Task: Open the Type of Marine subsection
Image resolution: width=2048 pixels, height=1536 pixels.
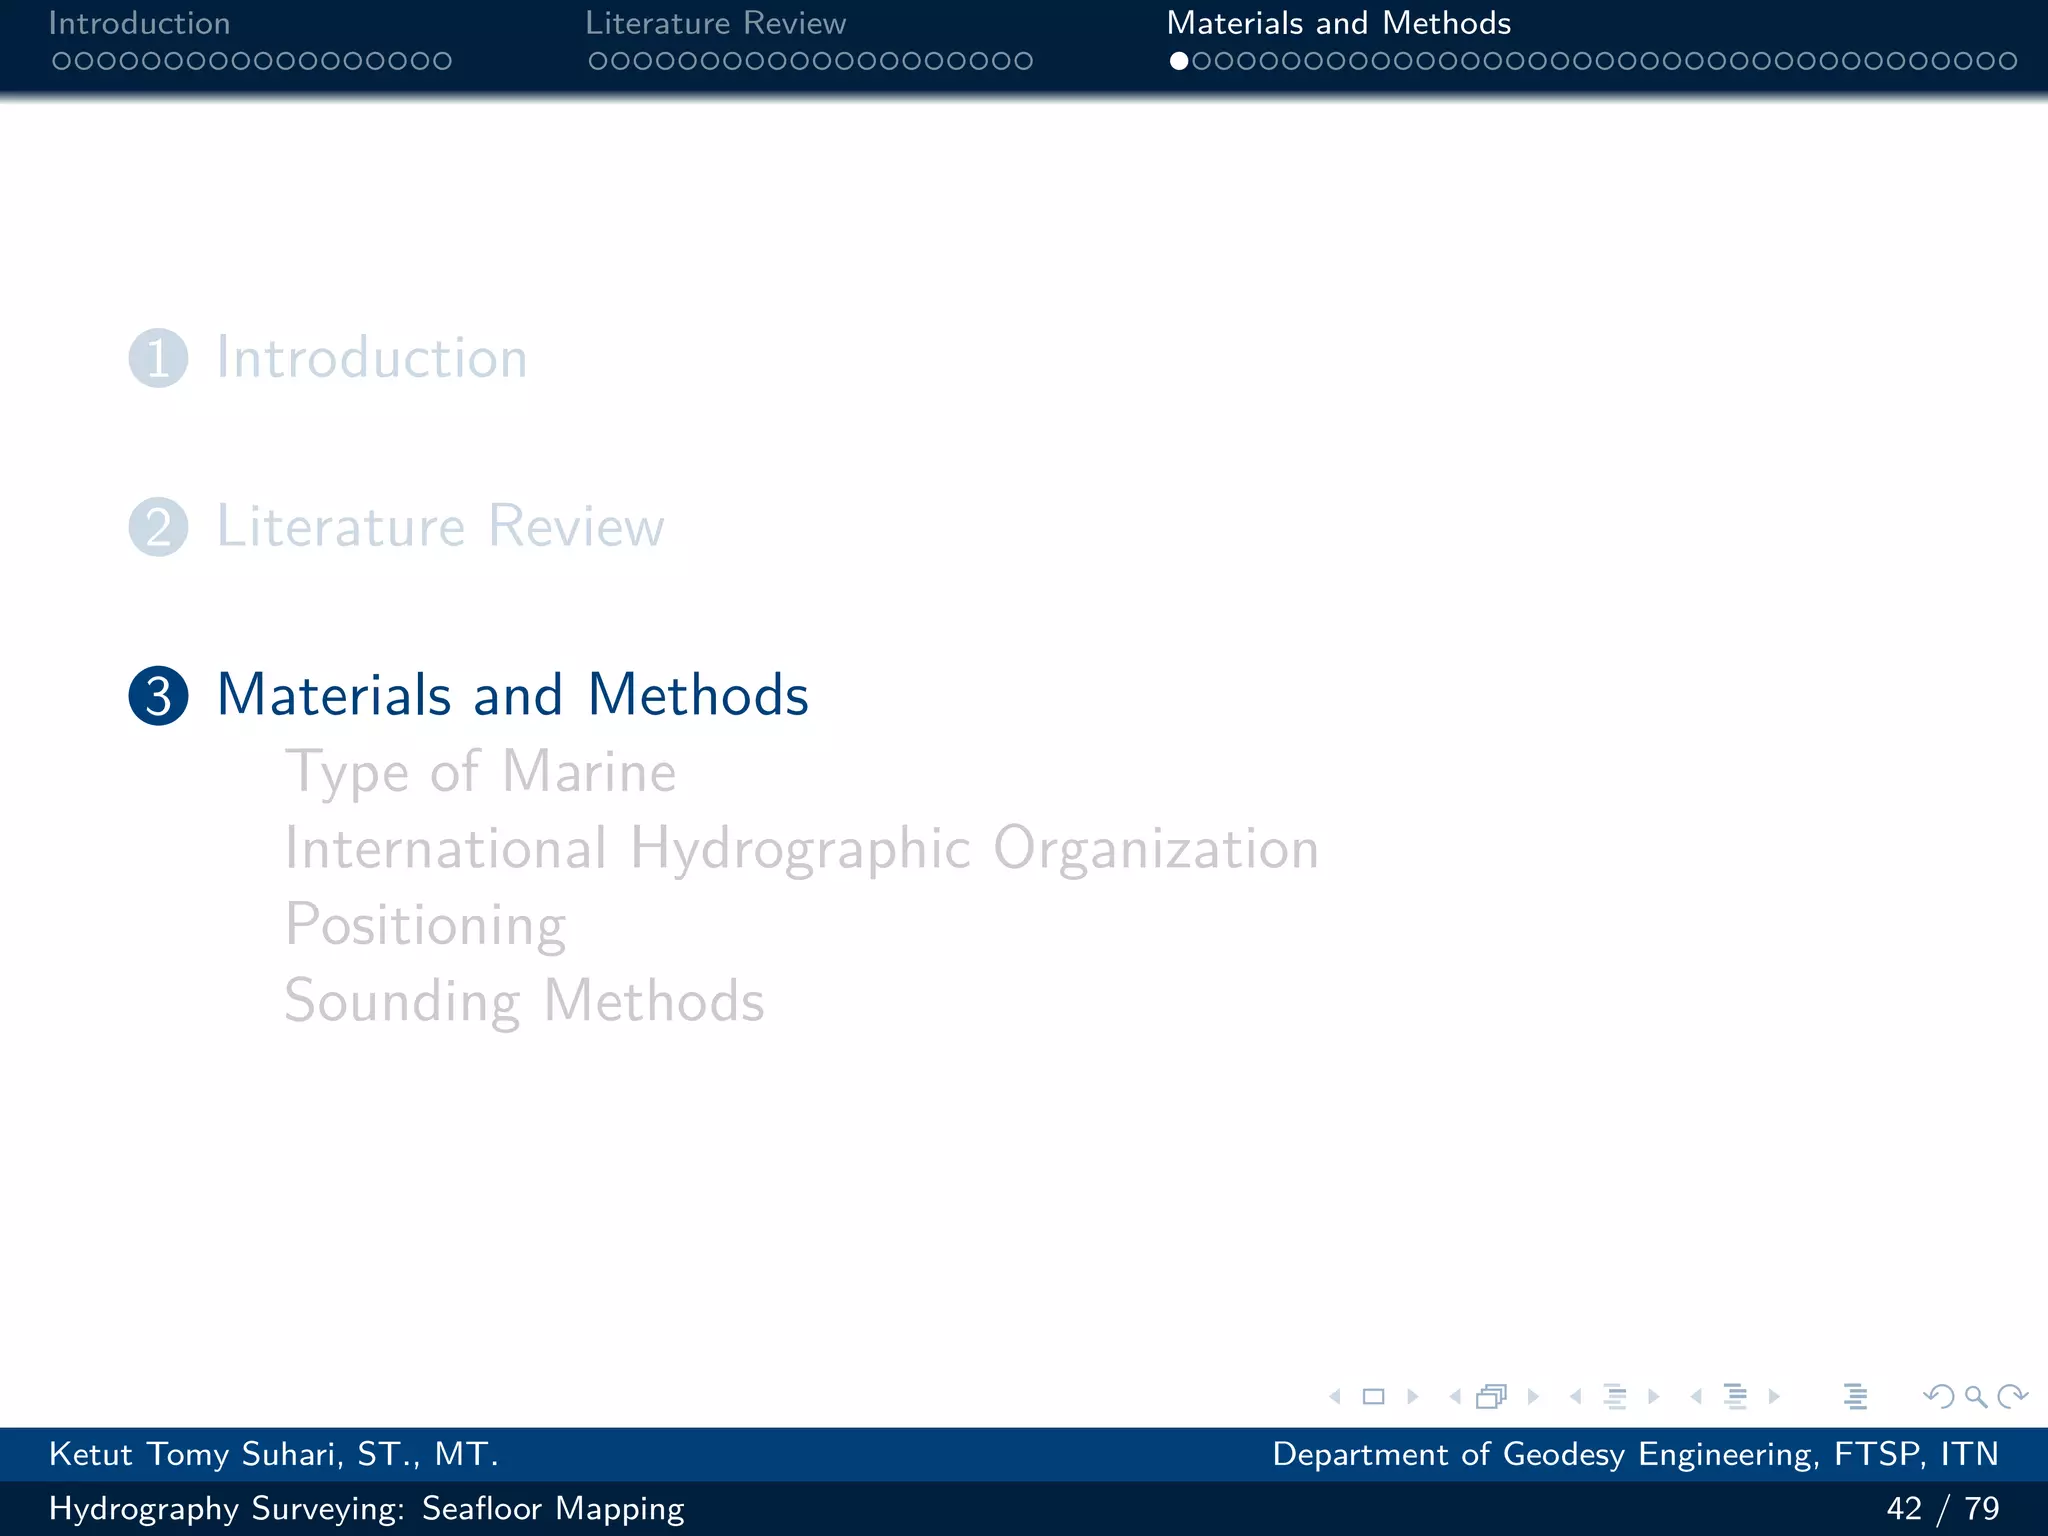Action: click(480, 774)
